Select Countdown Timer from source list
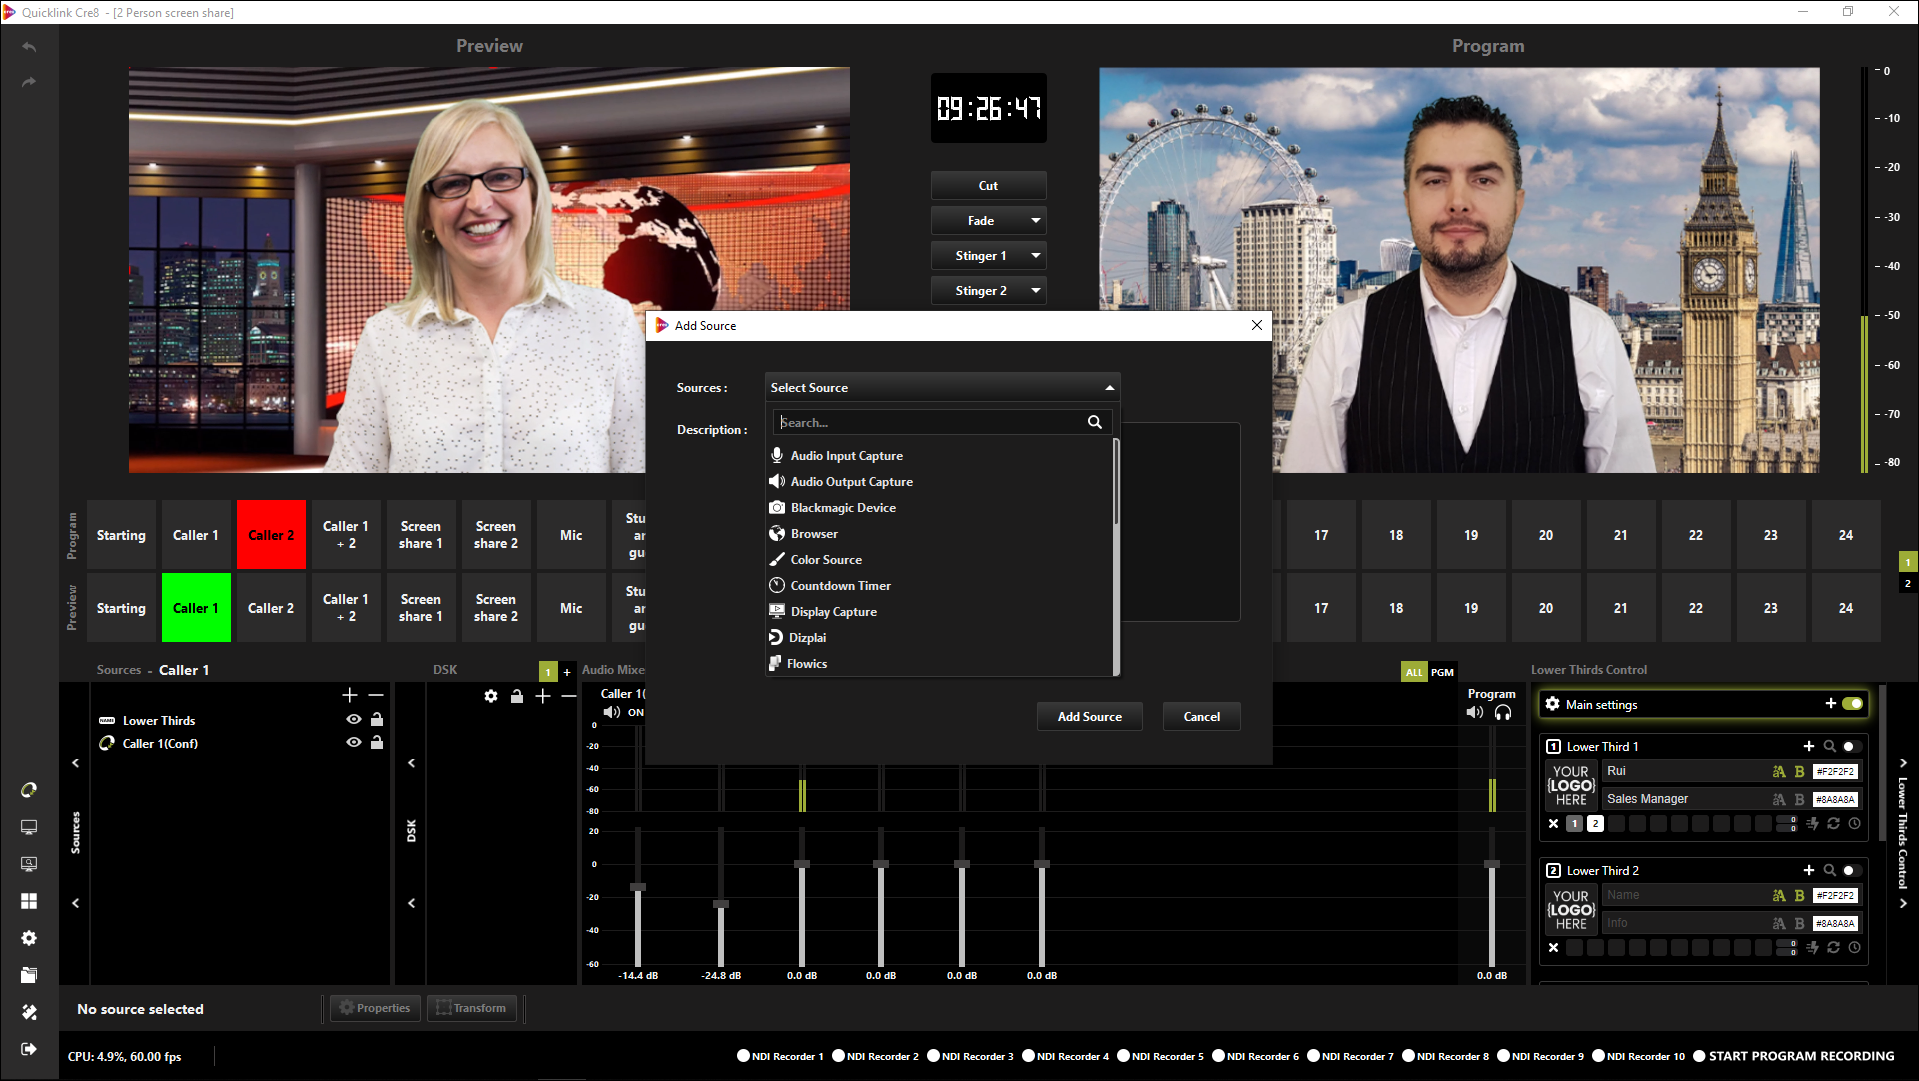Image resolution: width=1919 pixels, height=1081 pixels. (840, 586)
